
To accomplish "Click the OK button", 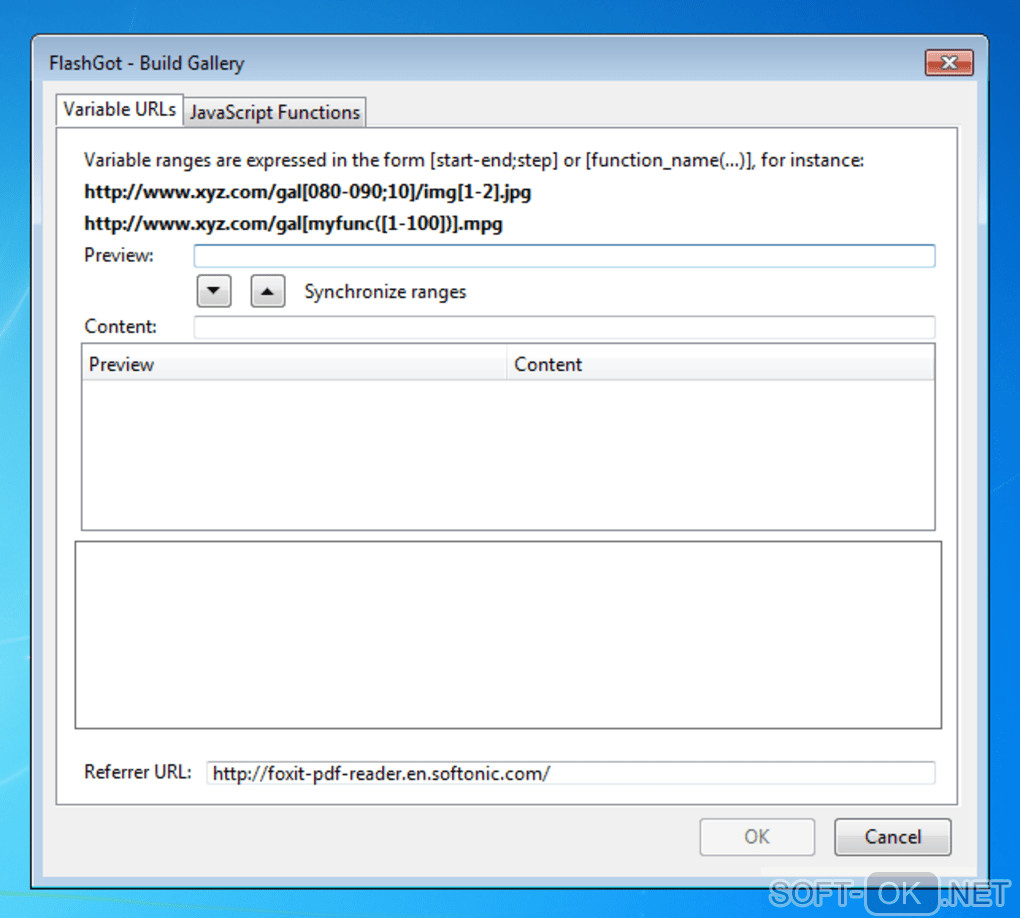I will coord(757,837).
